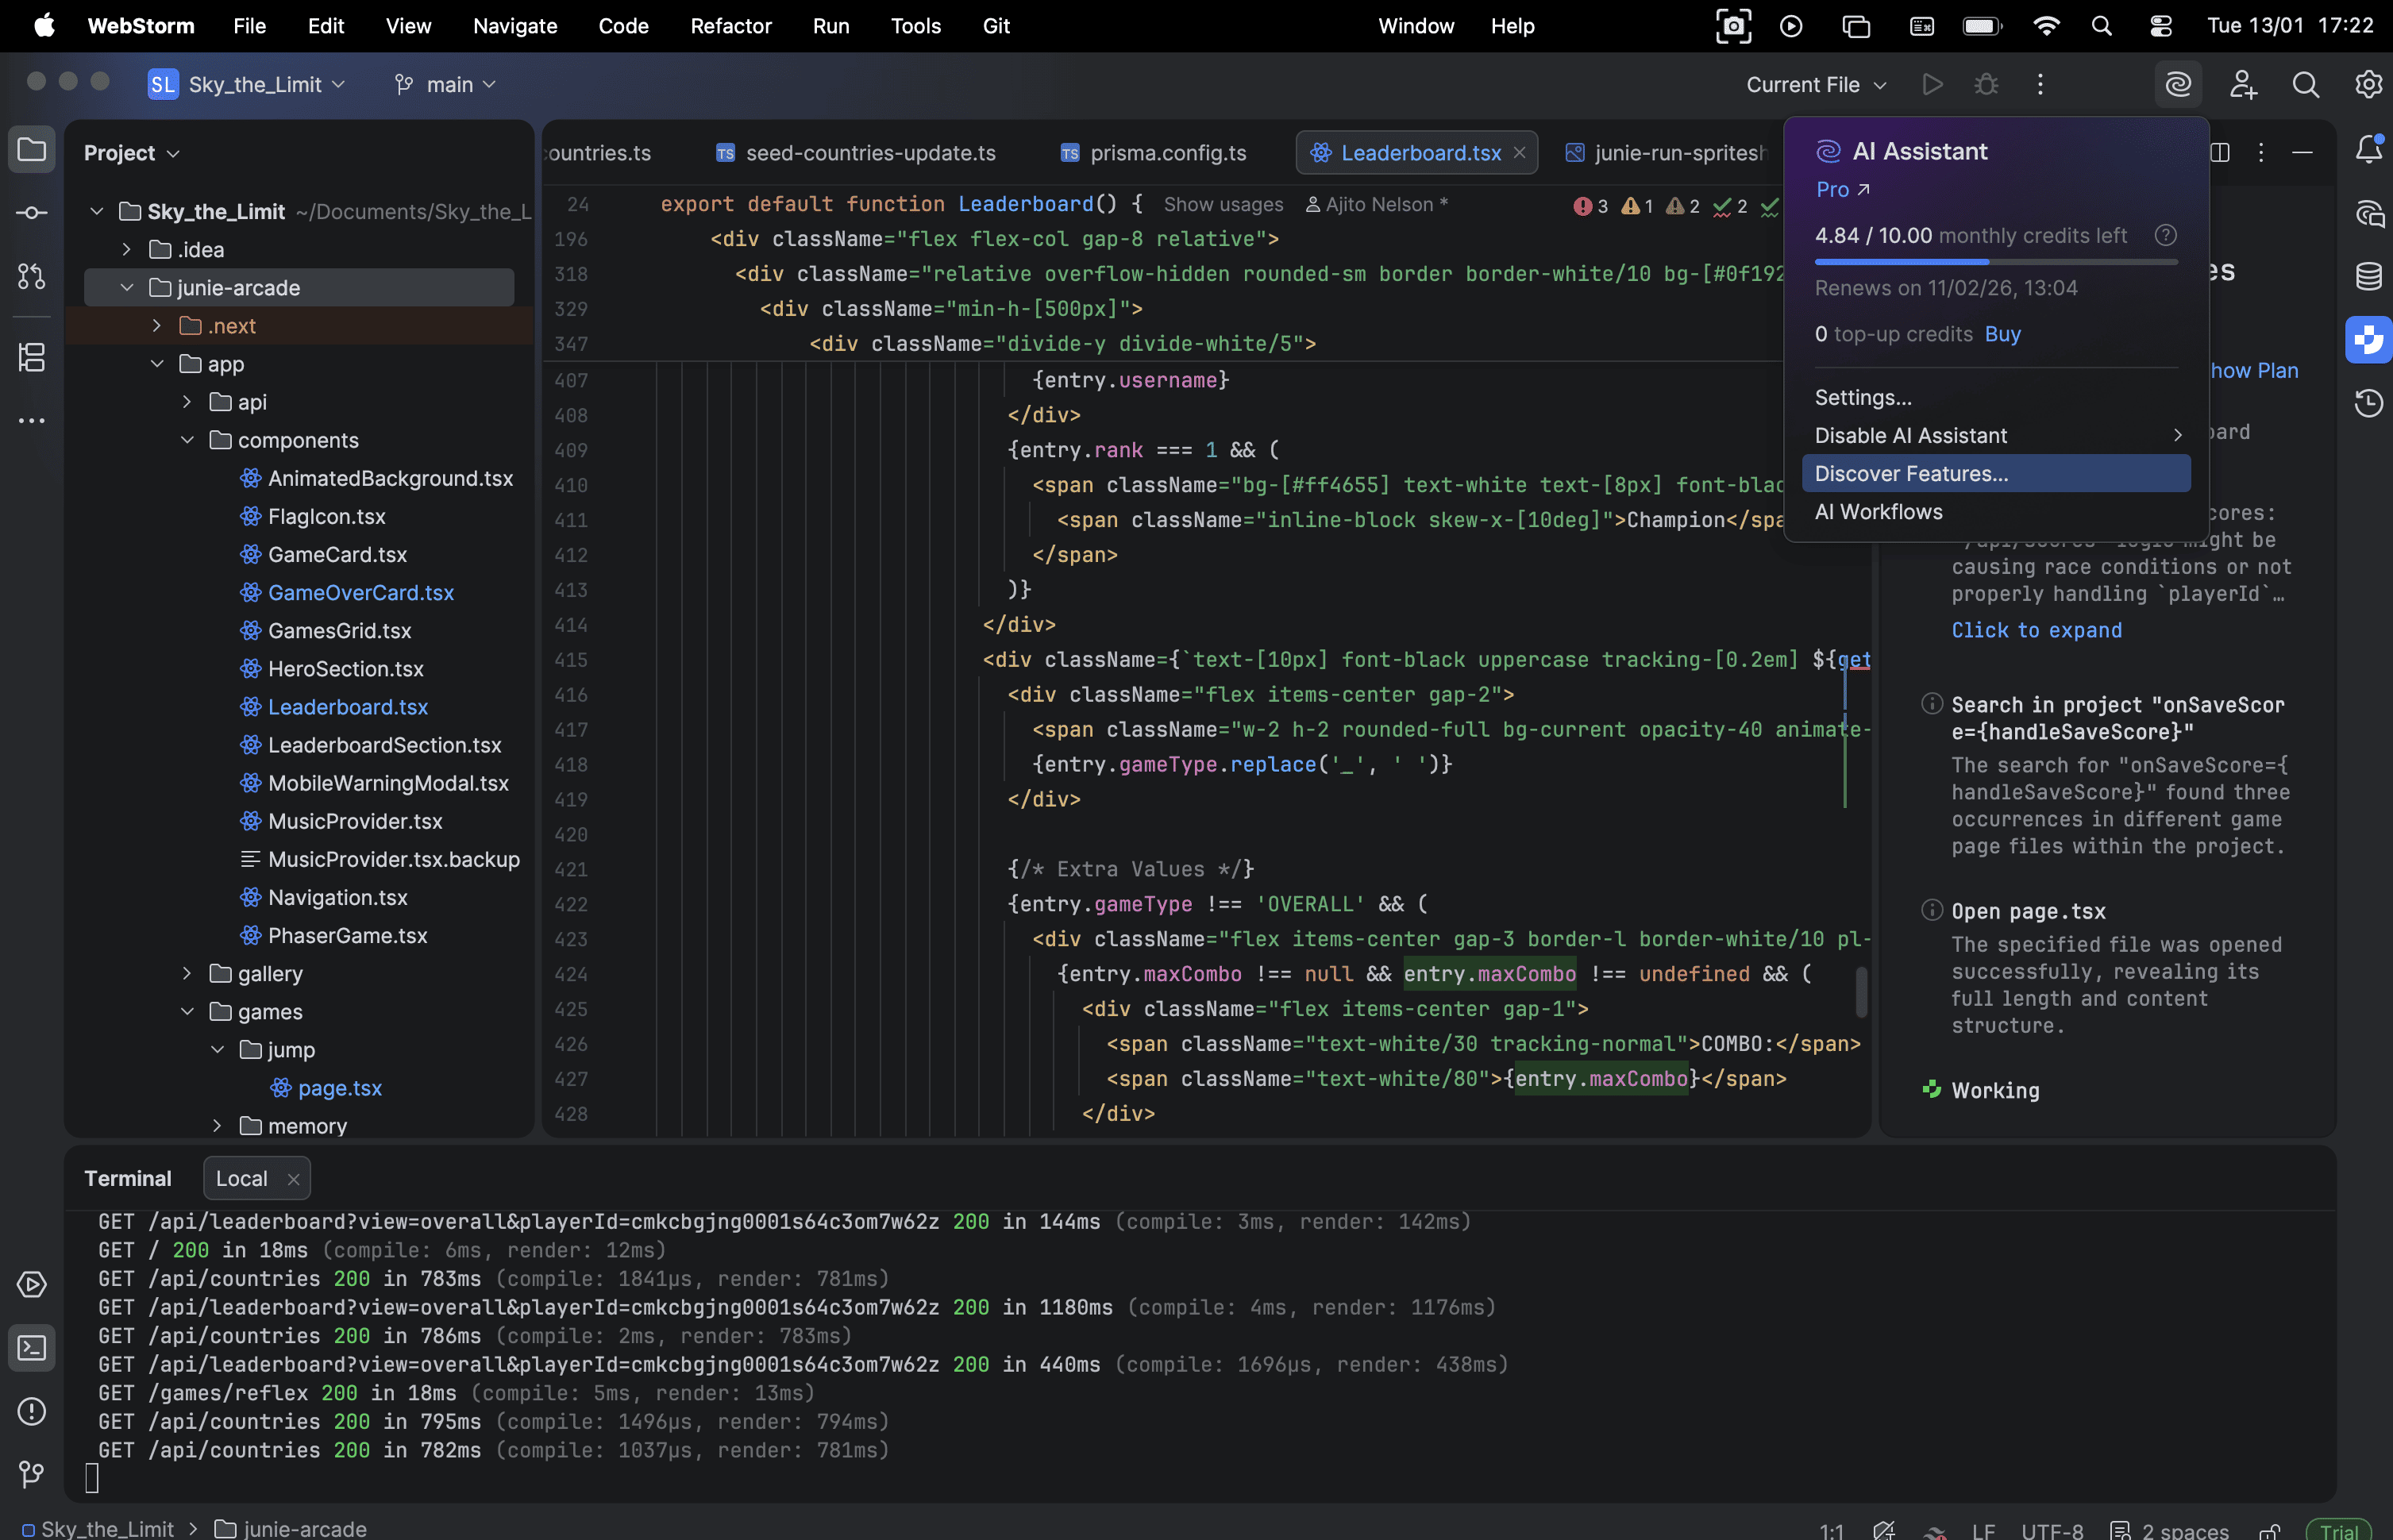2393x1540 pixels.
Task: Open the Problems tool window icon
Action: pos(31,1411)
